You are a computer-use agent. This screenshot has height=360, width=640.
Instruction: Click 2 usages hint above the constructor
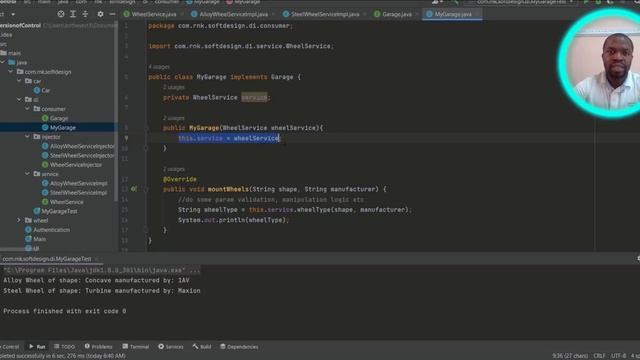(x=173, y=118)
